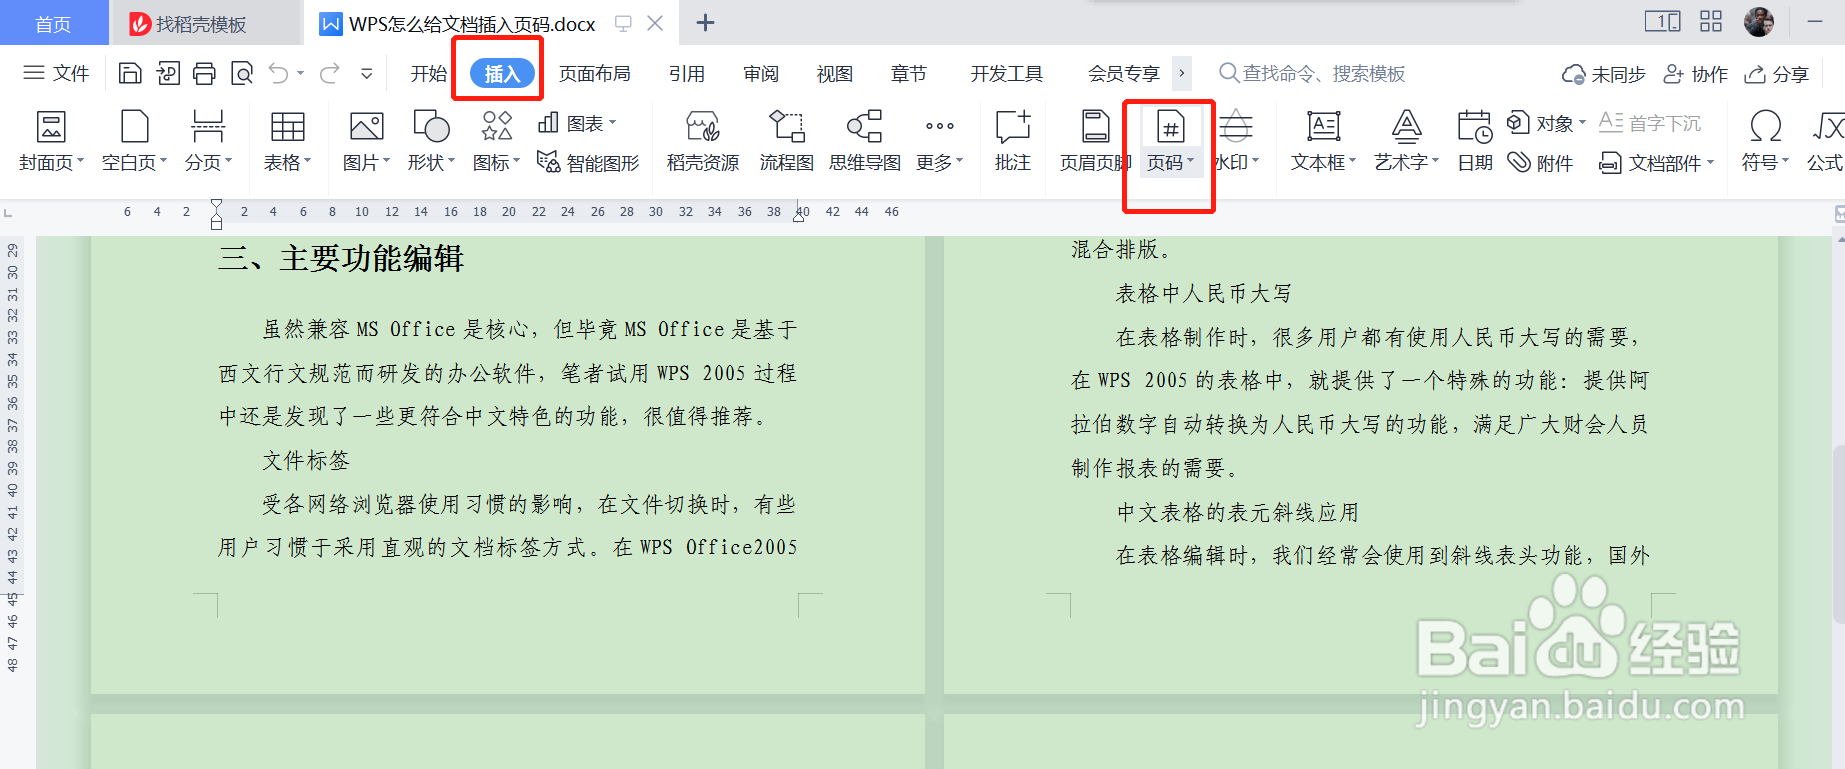Screen dimensions: 1845x769
Task: Insert the date (日期)
Action: (x=1475, y=141)
